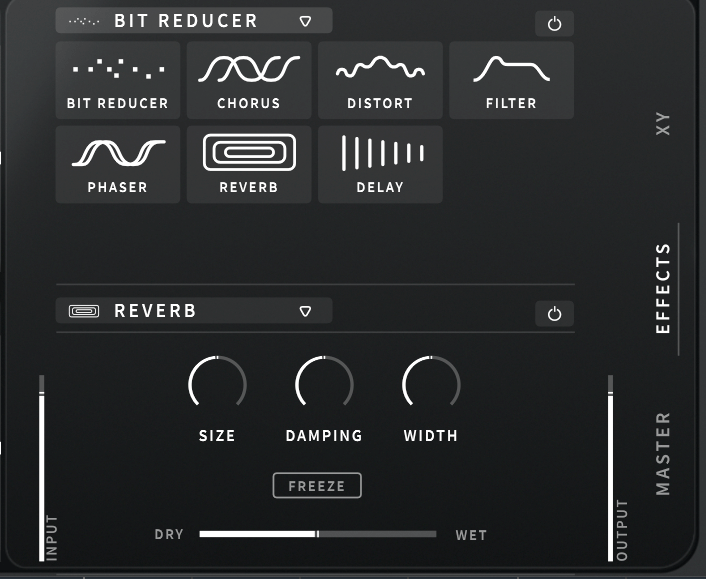Toggle power for the Bit Reducer slot
Screen dimensions: 706x579
(x=555, y=24)
